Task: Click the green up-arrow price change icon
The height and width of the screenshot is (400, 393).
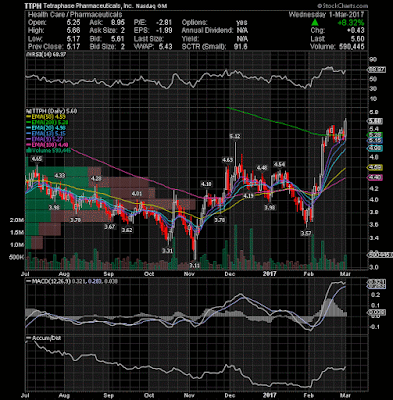Action: pyautogui.click(x=315, y=23)
